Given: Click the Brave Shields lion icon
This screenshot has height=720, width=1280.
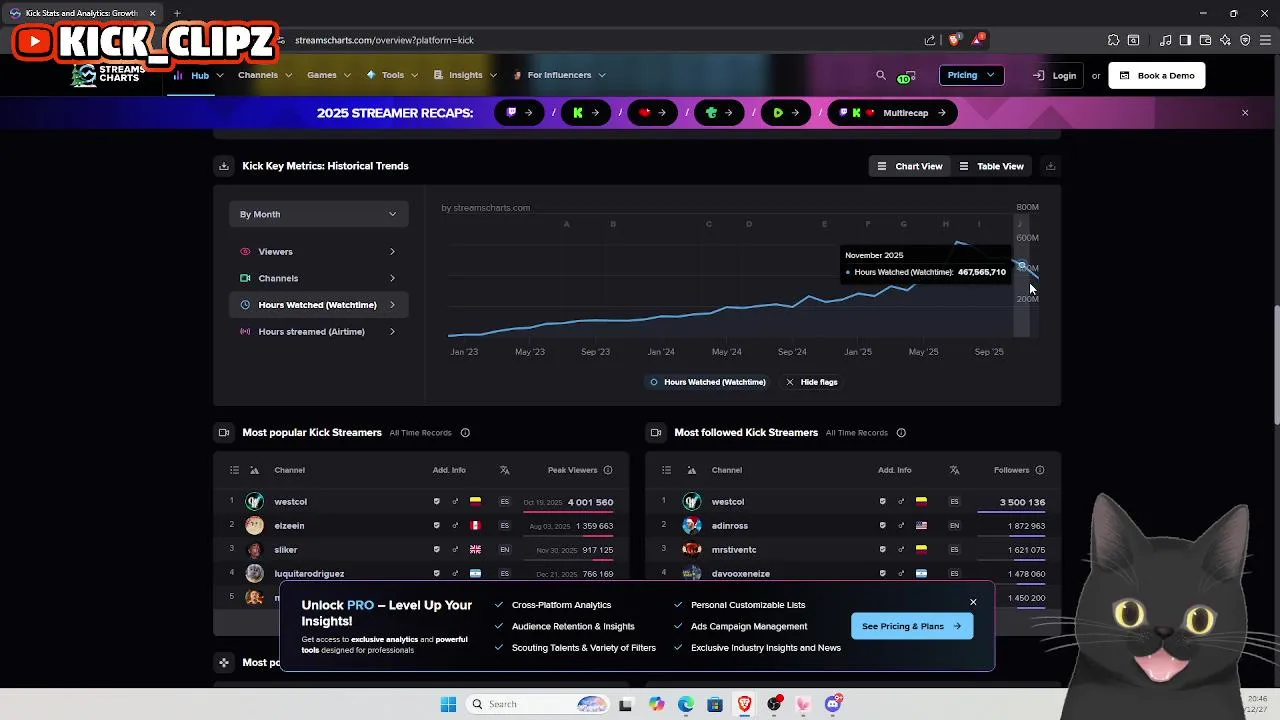Looking at the screenshot, I should [x=955, y=40].
